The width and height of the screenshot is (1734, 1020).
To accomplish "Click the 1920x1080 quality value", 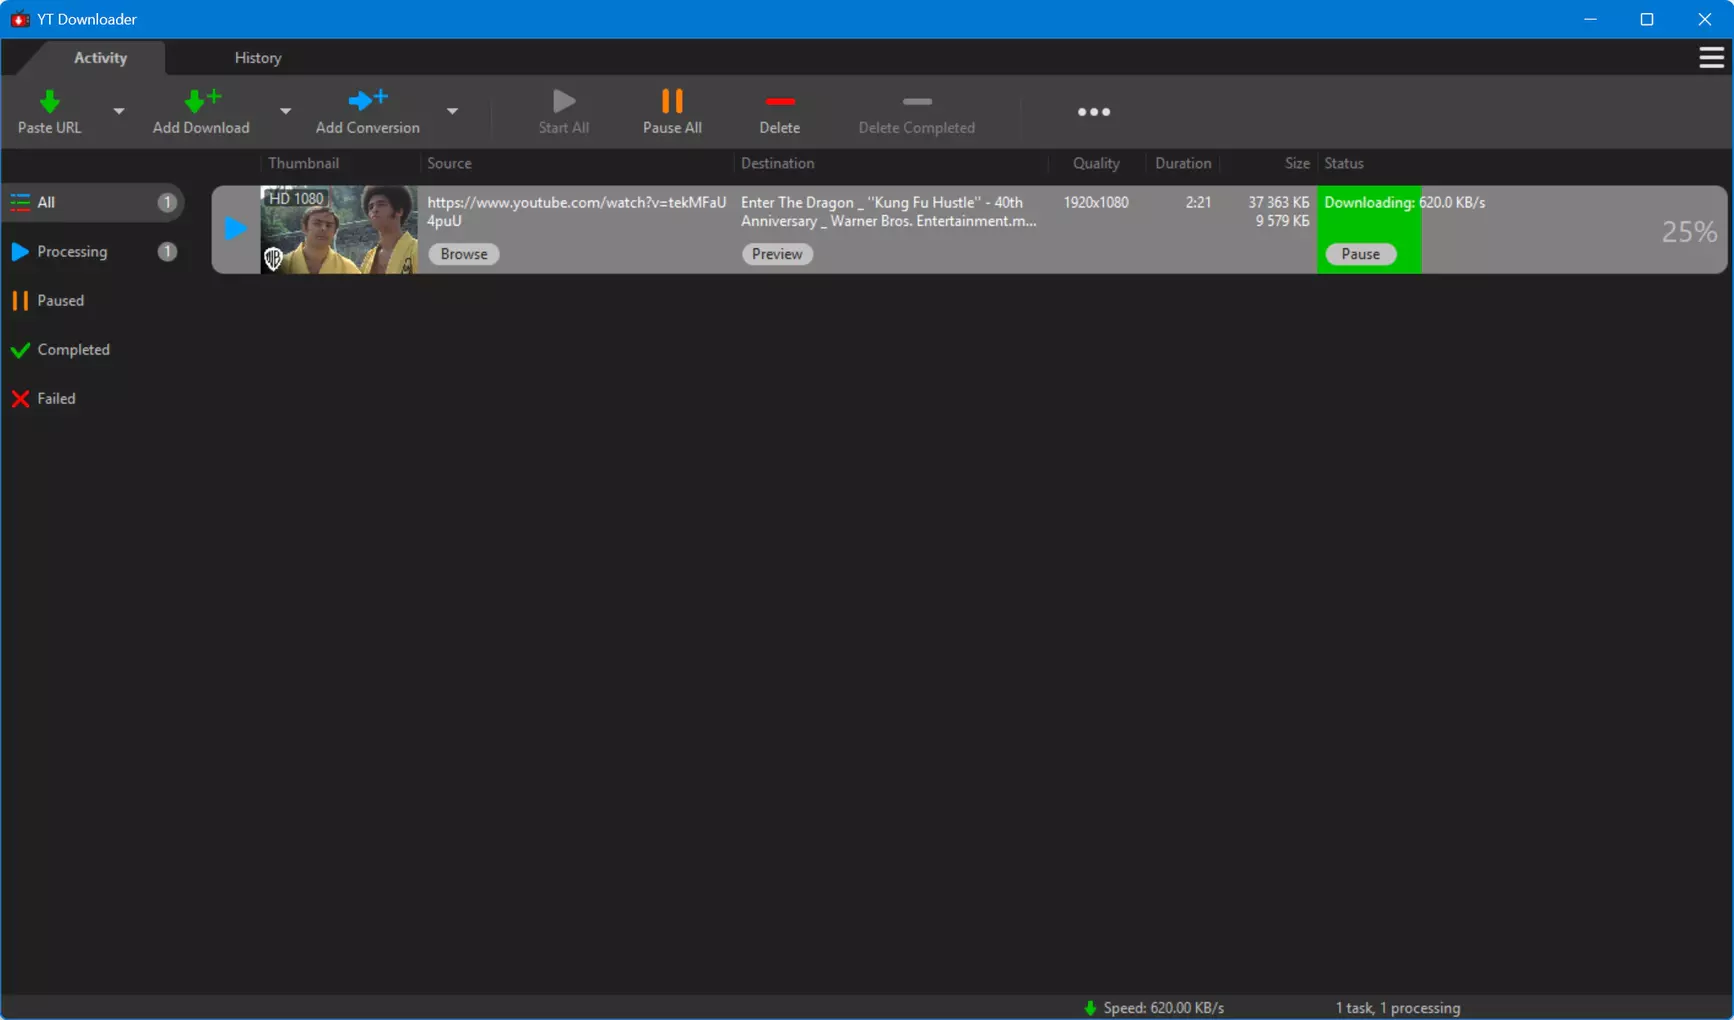I will click(1096, 203).
